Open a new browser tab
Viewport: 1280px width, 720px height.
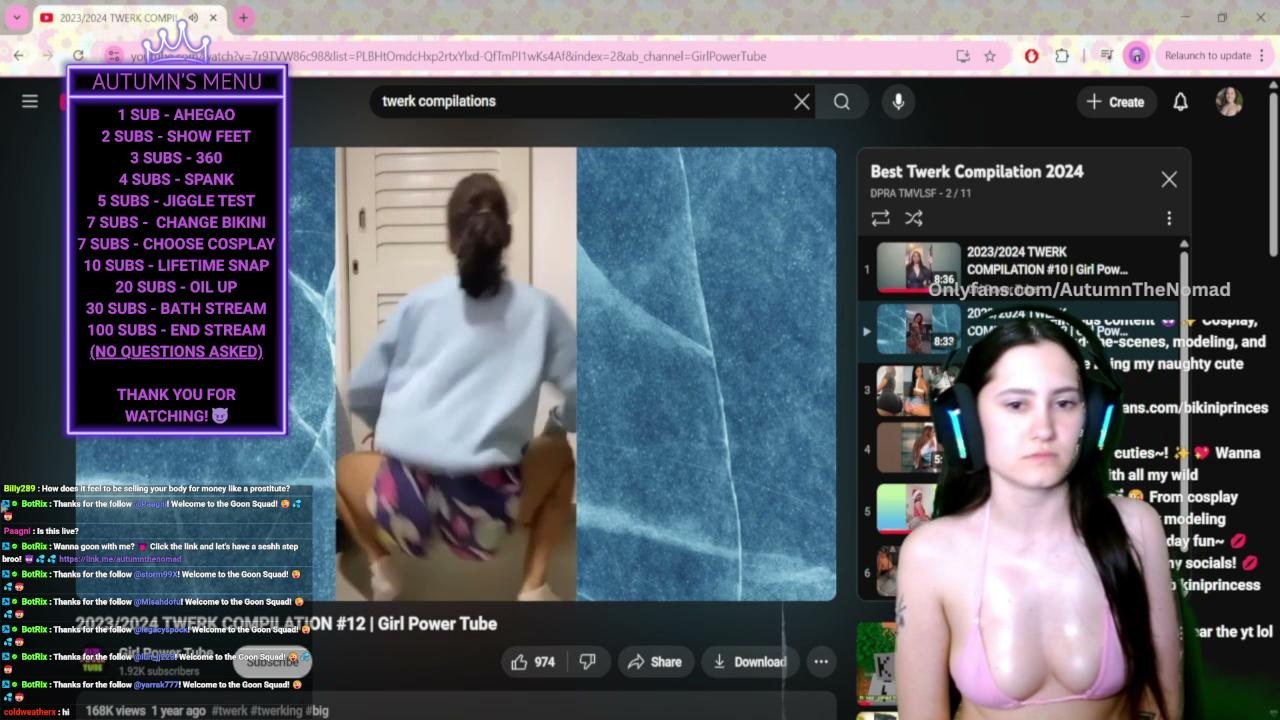coord(243,17)
